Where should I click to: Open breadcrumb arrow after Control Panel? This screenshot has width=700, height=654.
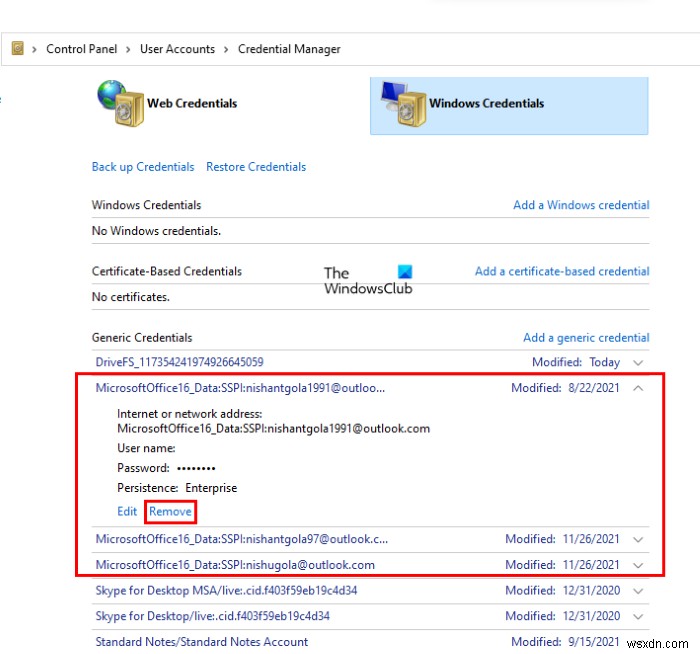click(128, 49)
